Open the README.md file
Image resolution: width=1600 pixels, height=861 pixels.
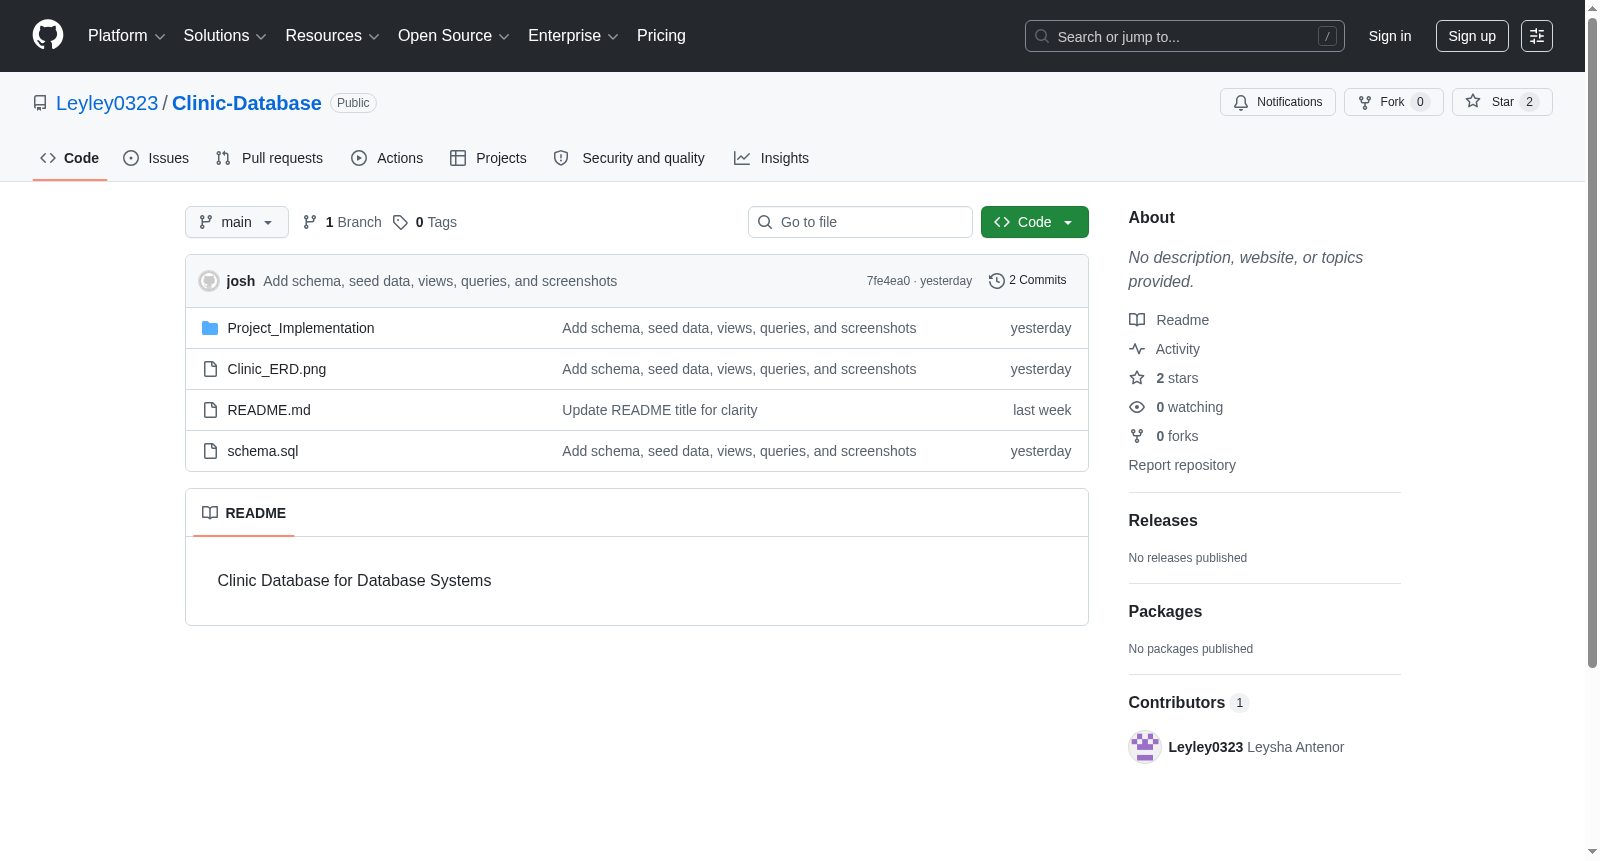click(x=269, y=410)
